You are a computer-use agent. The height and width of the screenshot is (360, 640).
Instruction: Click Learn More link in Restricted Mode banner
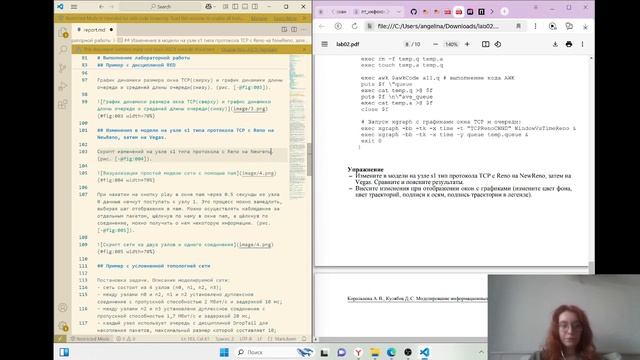(284, 18)
